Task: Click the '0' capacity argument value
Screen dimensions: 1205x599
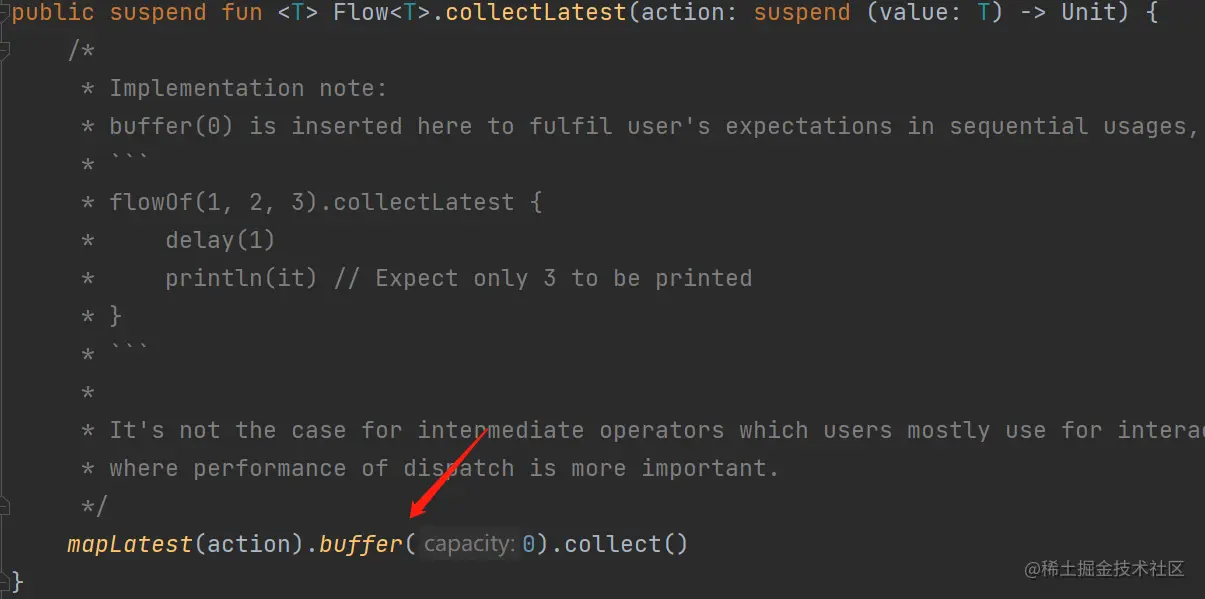Action: point(528,544)
